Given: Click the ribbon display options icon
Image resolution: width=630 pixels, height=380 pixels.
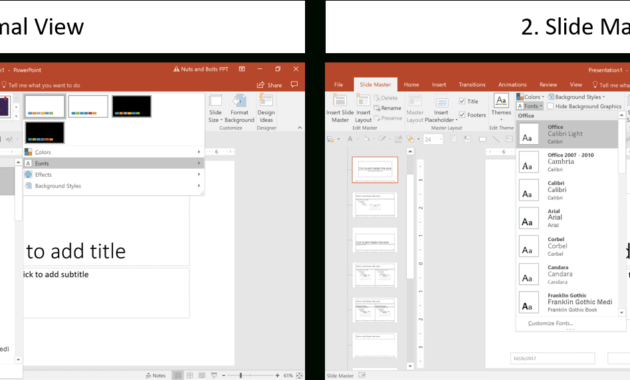Looking at the screenshot, I should [242, 69].
